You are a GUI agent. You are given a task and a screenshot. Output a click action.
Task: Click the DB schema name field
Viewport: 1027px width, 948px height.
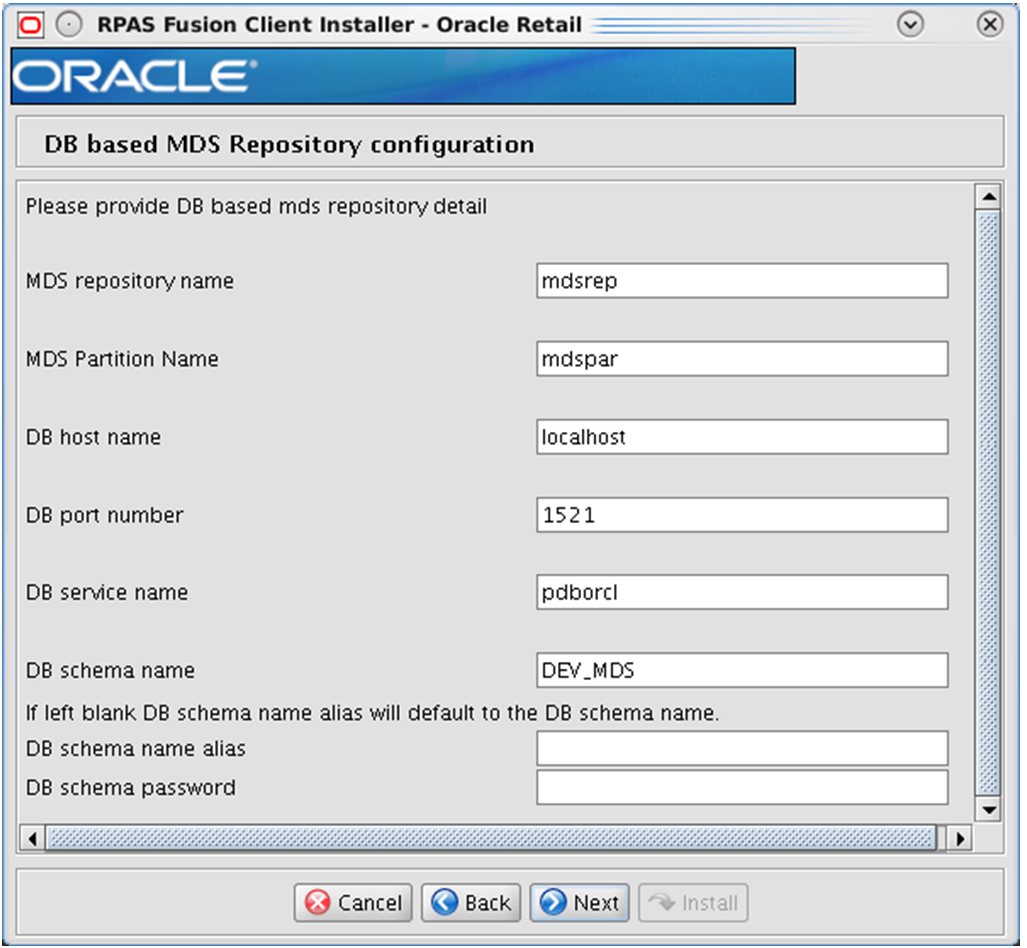tap(742, 670)
